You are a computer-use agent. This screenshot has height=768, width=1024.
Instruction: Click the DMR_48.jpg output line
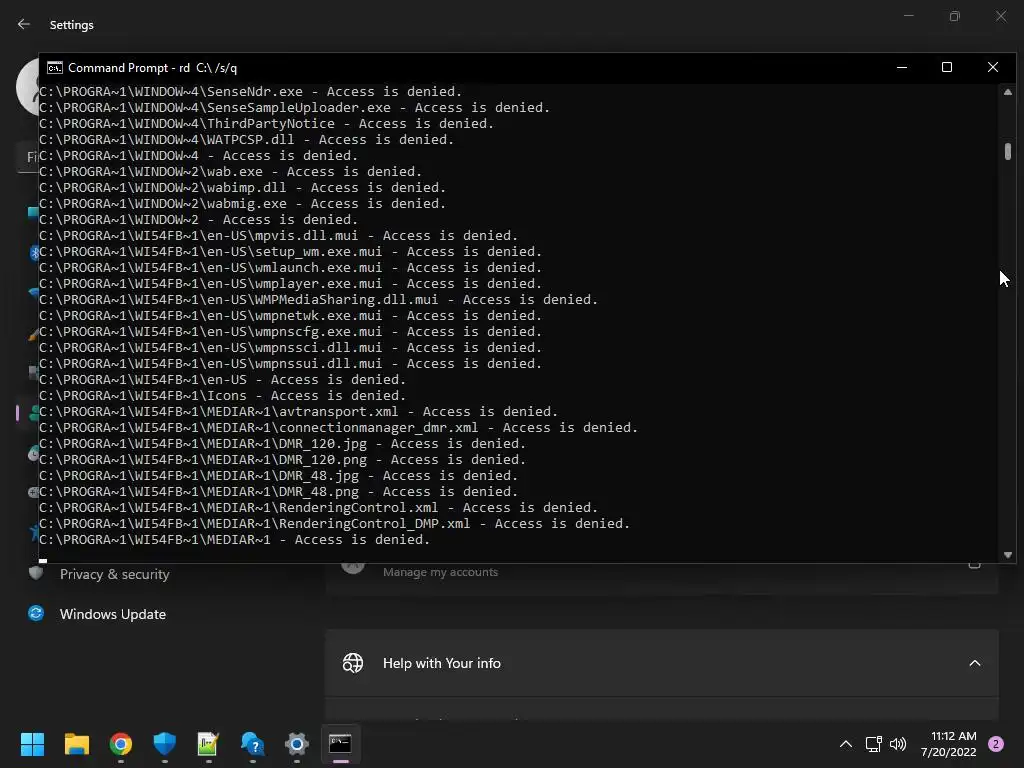click(x=278, y=475)
